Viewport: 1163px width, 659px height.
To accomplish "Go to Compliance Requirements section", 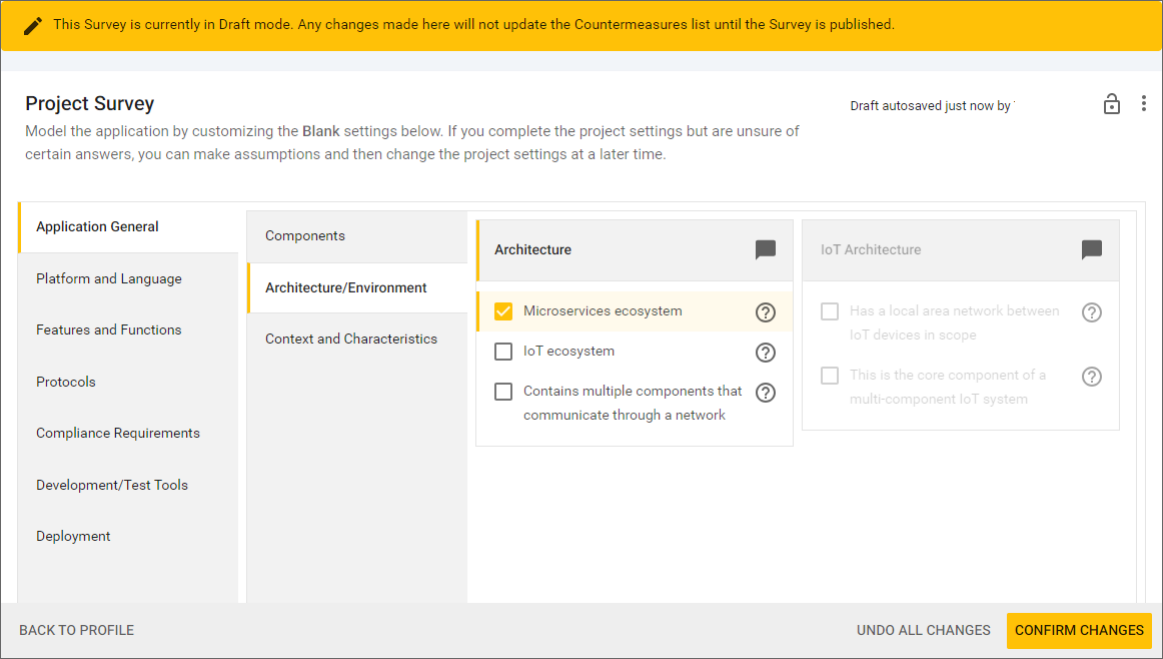I will coord(118,433).
